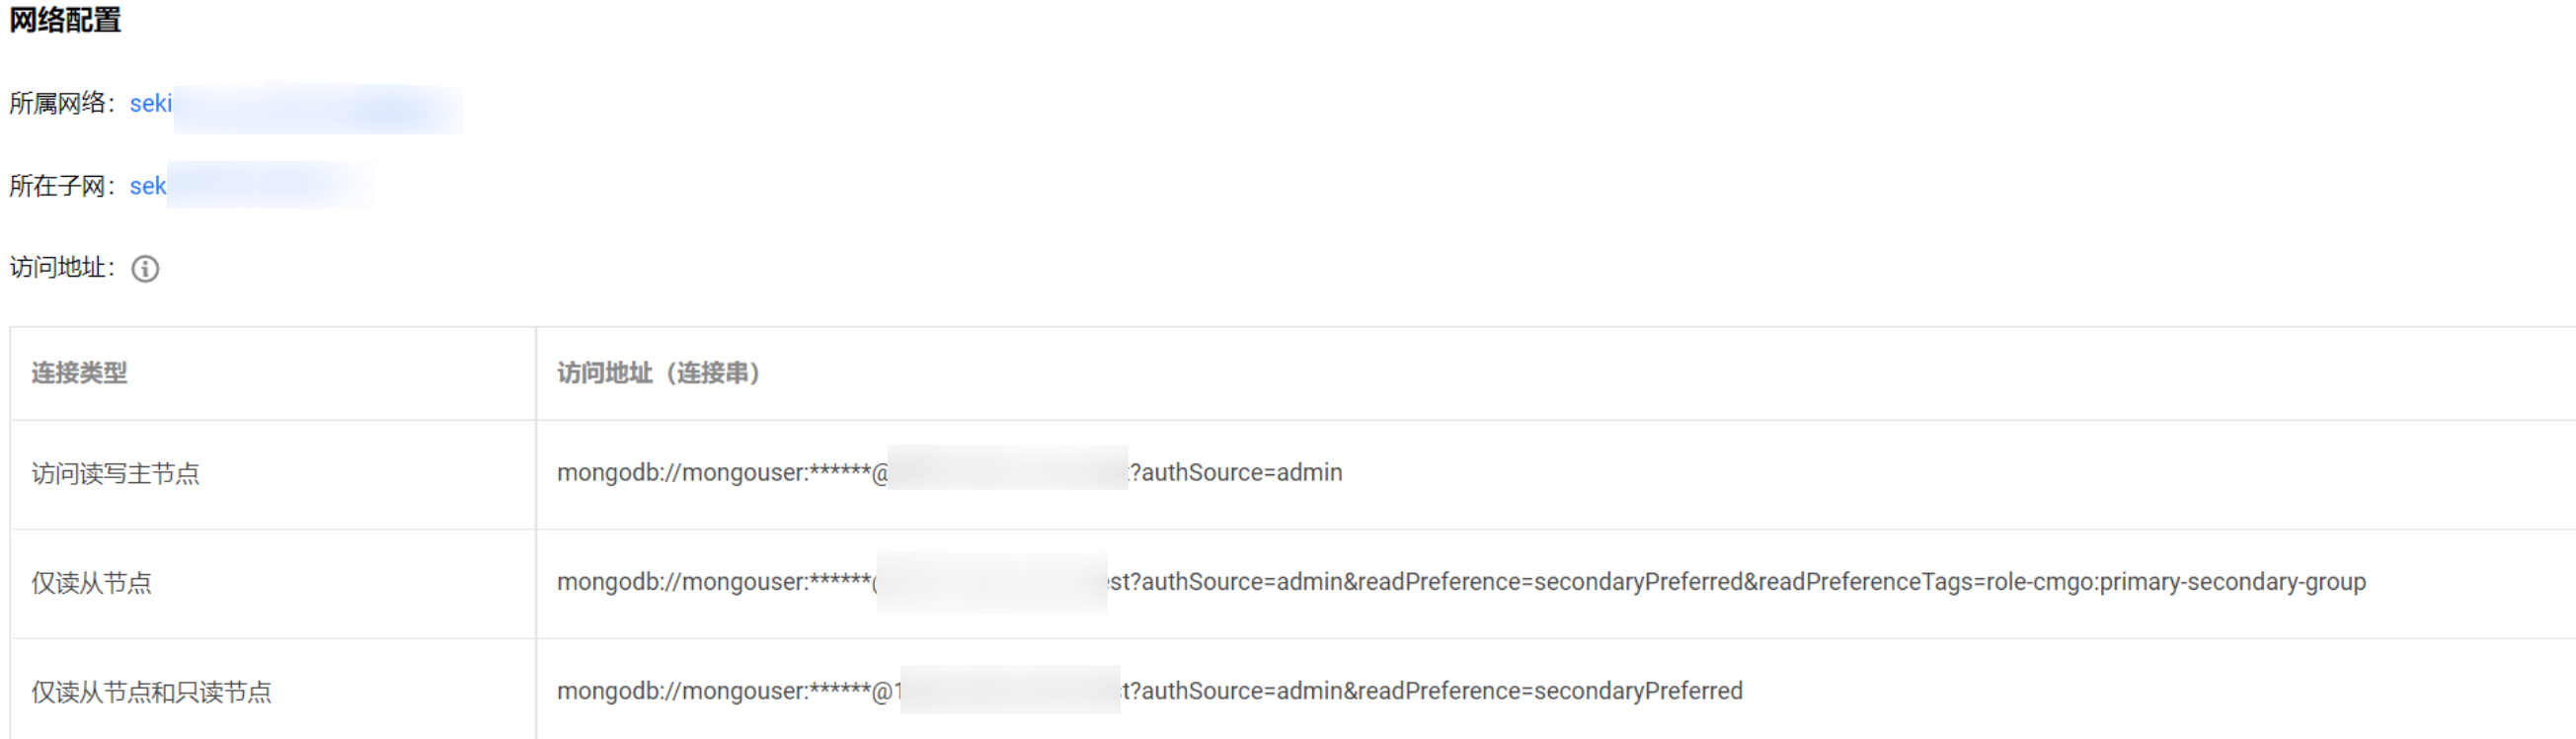Screen dimensions: 2576x739
Task: Select the 访问读写主节点 row label
Action: (x=115, y=473)
